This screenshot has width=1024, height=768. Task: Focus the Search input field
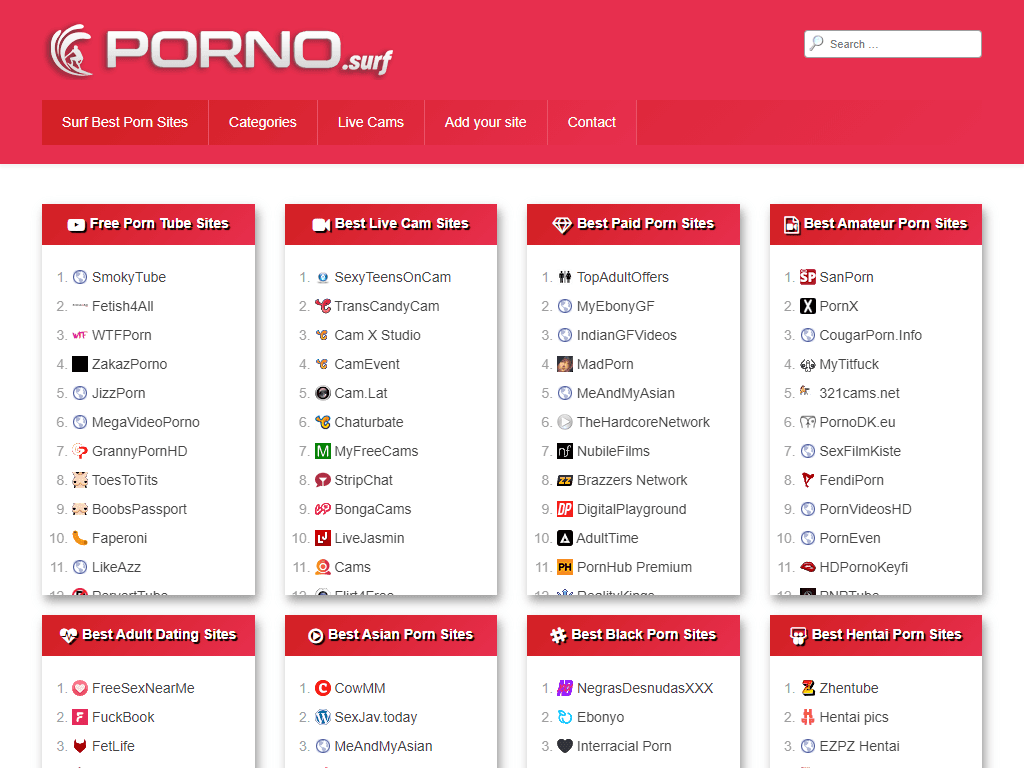pyautogui.click(x=900, y=44)
